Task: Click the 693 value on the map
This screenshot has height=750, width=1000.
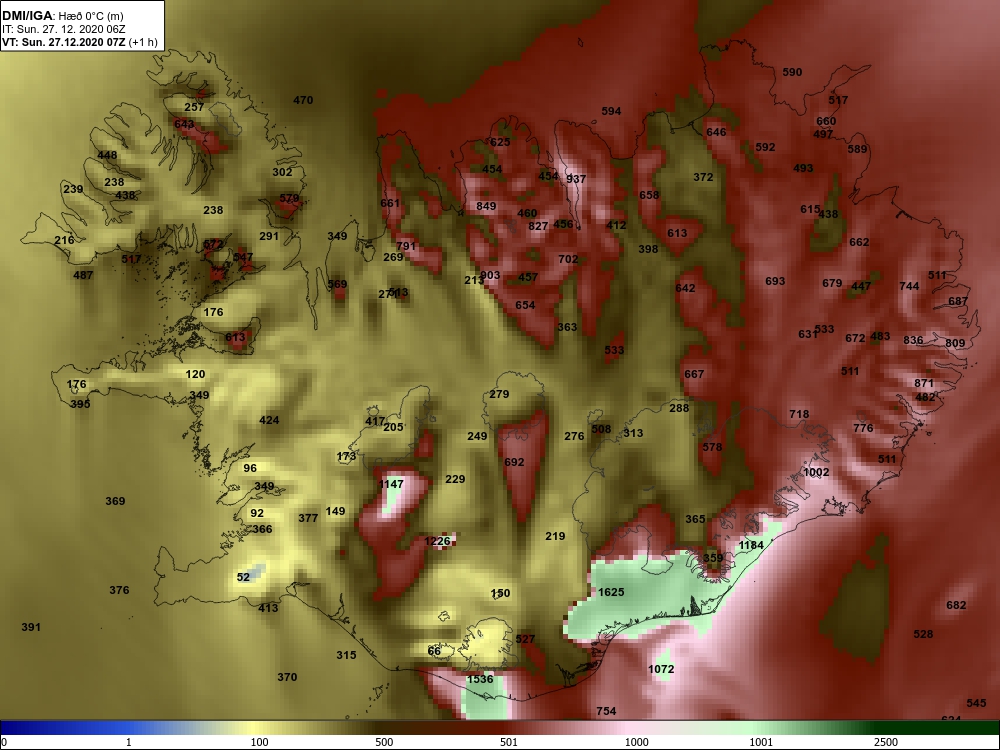Action: tap(775, 281)
